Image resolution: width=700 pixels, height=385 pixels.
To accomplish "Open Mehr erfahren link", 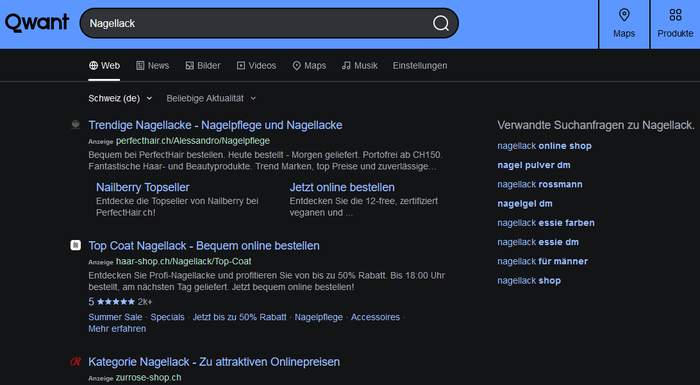I will tap(117, 329).
